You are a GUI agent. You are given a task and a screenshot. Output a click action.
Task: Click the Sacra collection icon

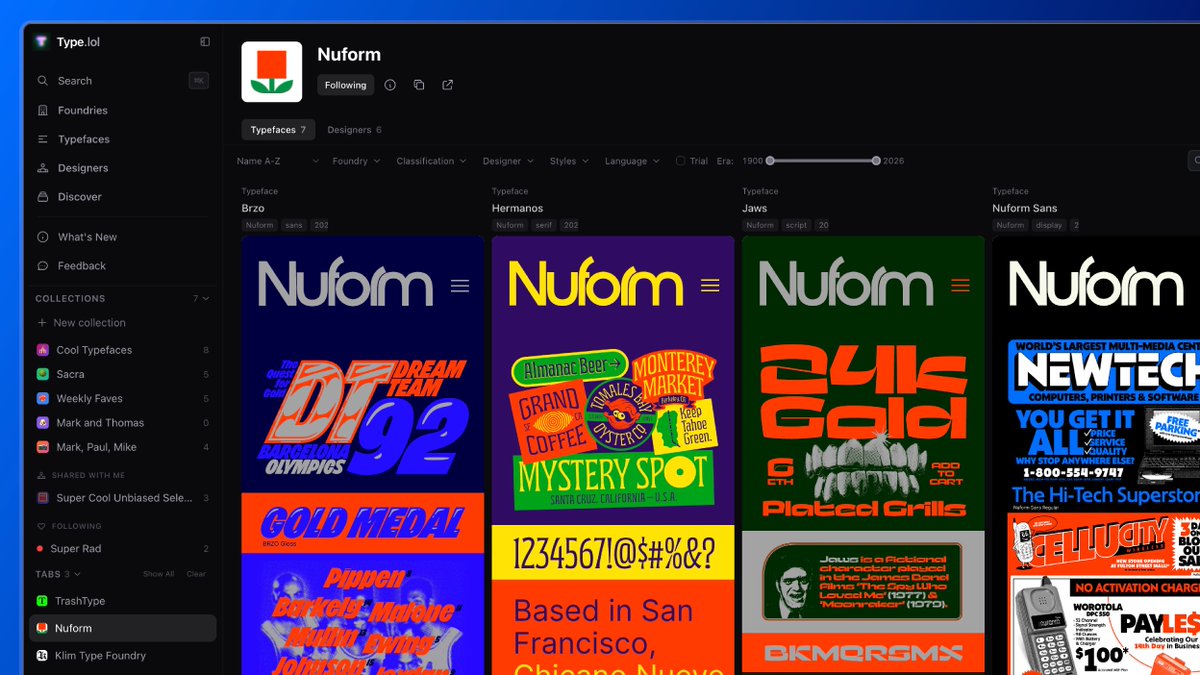tap(42, 374)
